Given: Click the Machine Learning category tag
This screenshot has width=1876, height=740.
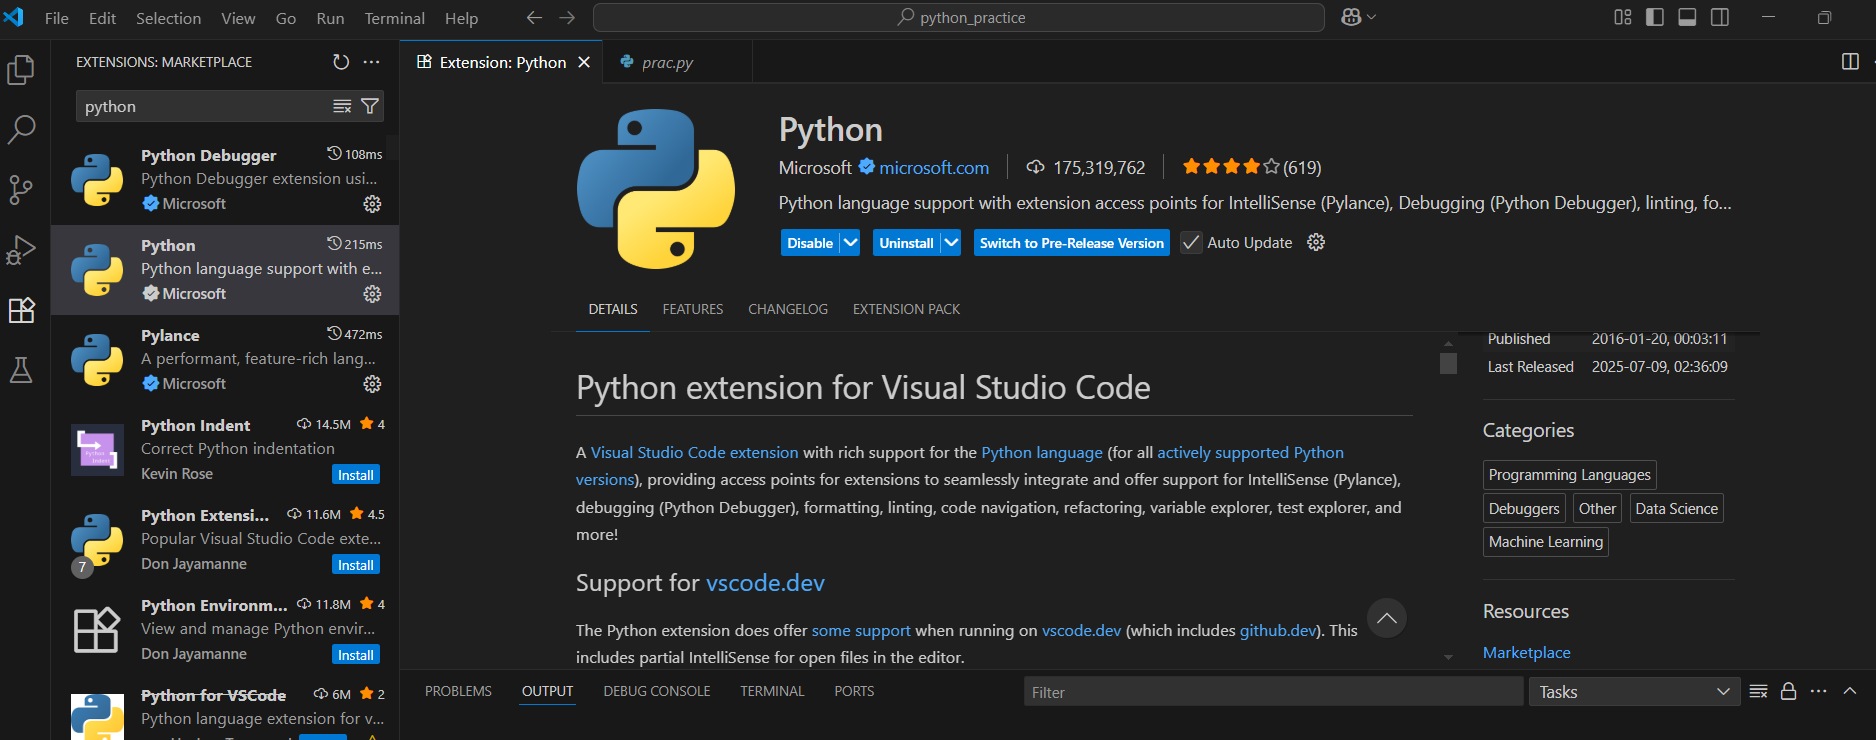Looking at the screenshot, I should coord(1546,542).
